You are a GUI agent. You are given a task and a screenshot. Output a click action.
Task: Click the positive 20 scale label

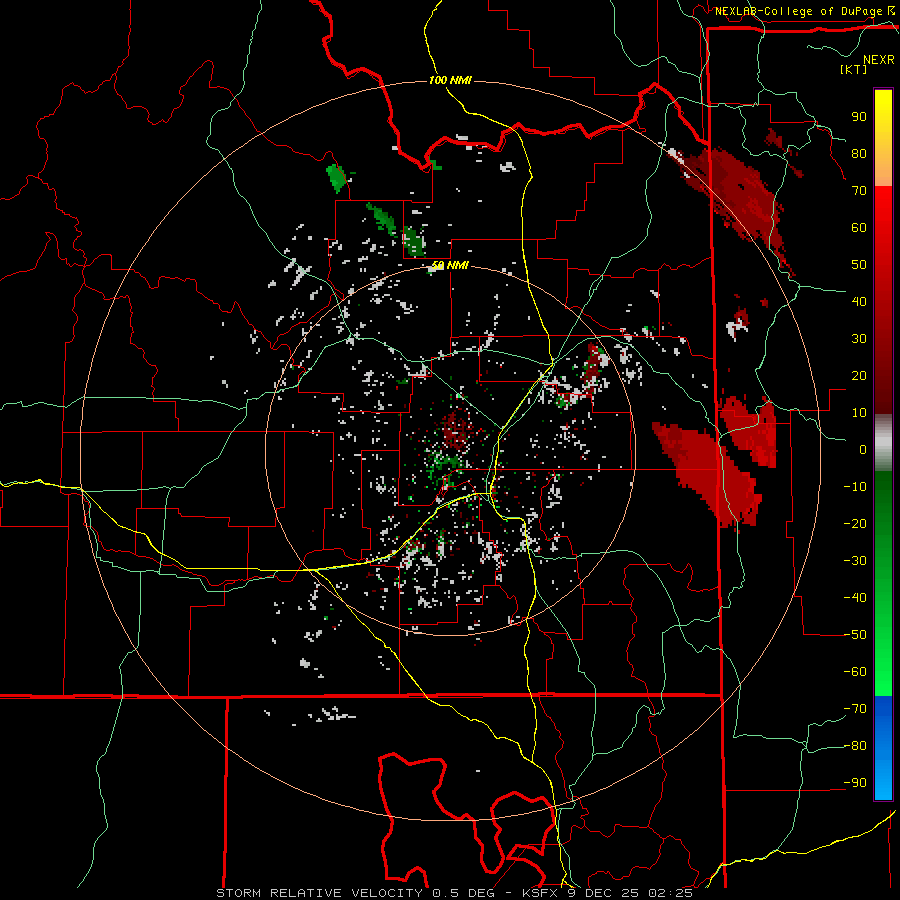pos(859,375)
